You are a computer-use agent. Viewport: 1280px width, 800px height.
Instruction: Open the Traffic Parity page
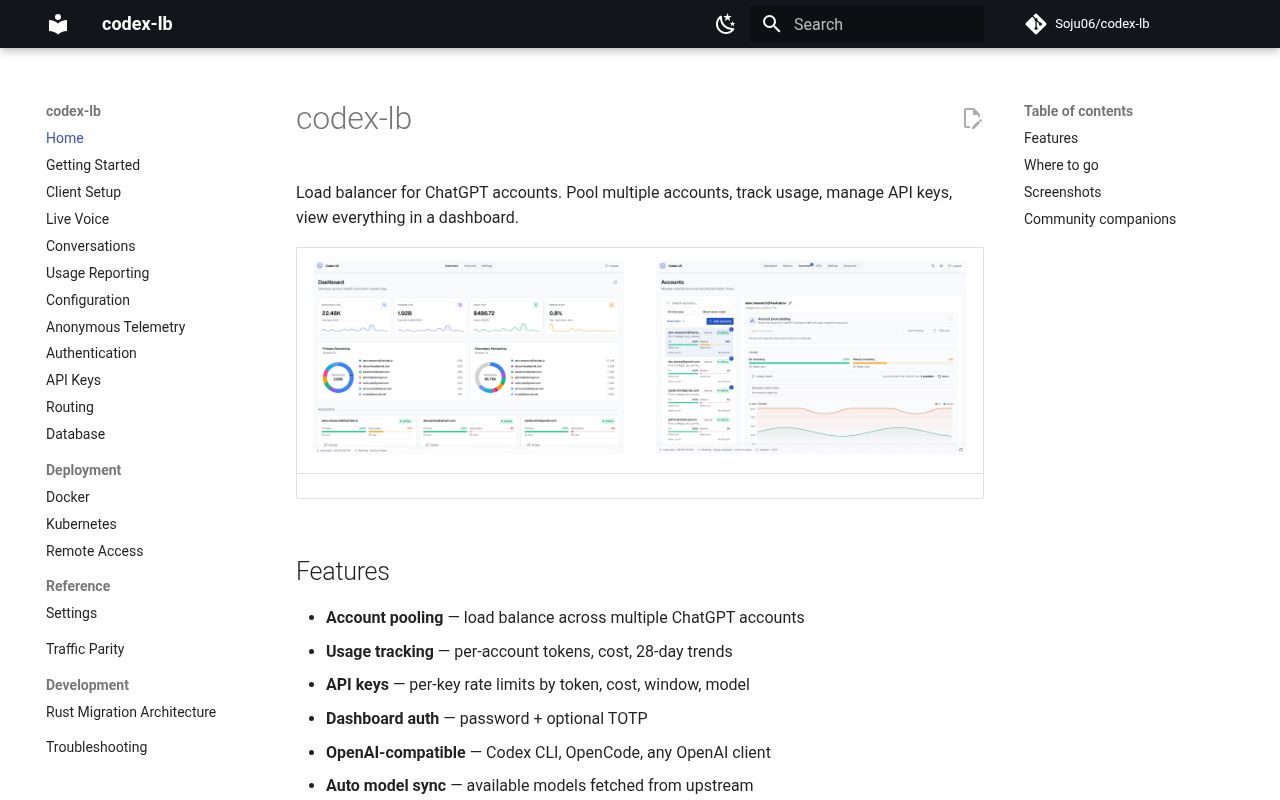click(x=85, y=649)
